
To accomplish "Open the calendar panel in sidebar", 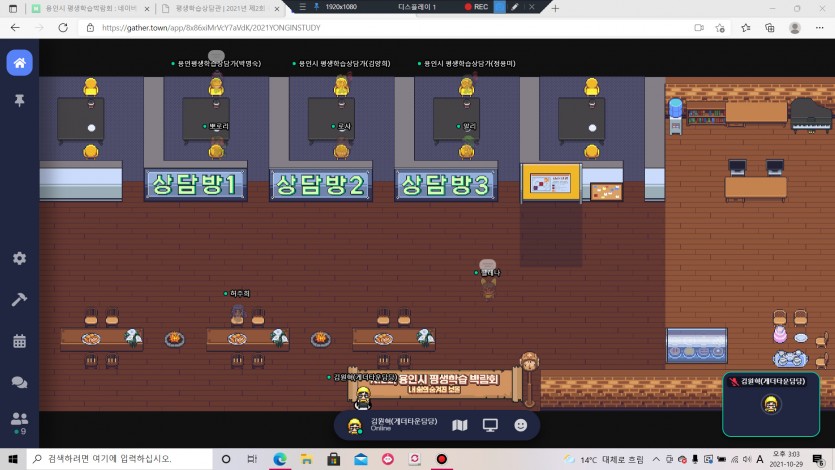I will click(x=19, y=340).
